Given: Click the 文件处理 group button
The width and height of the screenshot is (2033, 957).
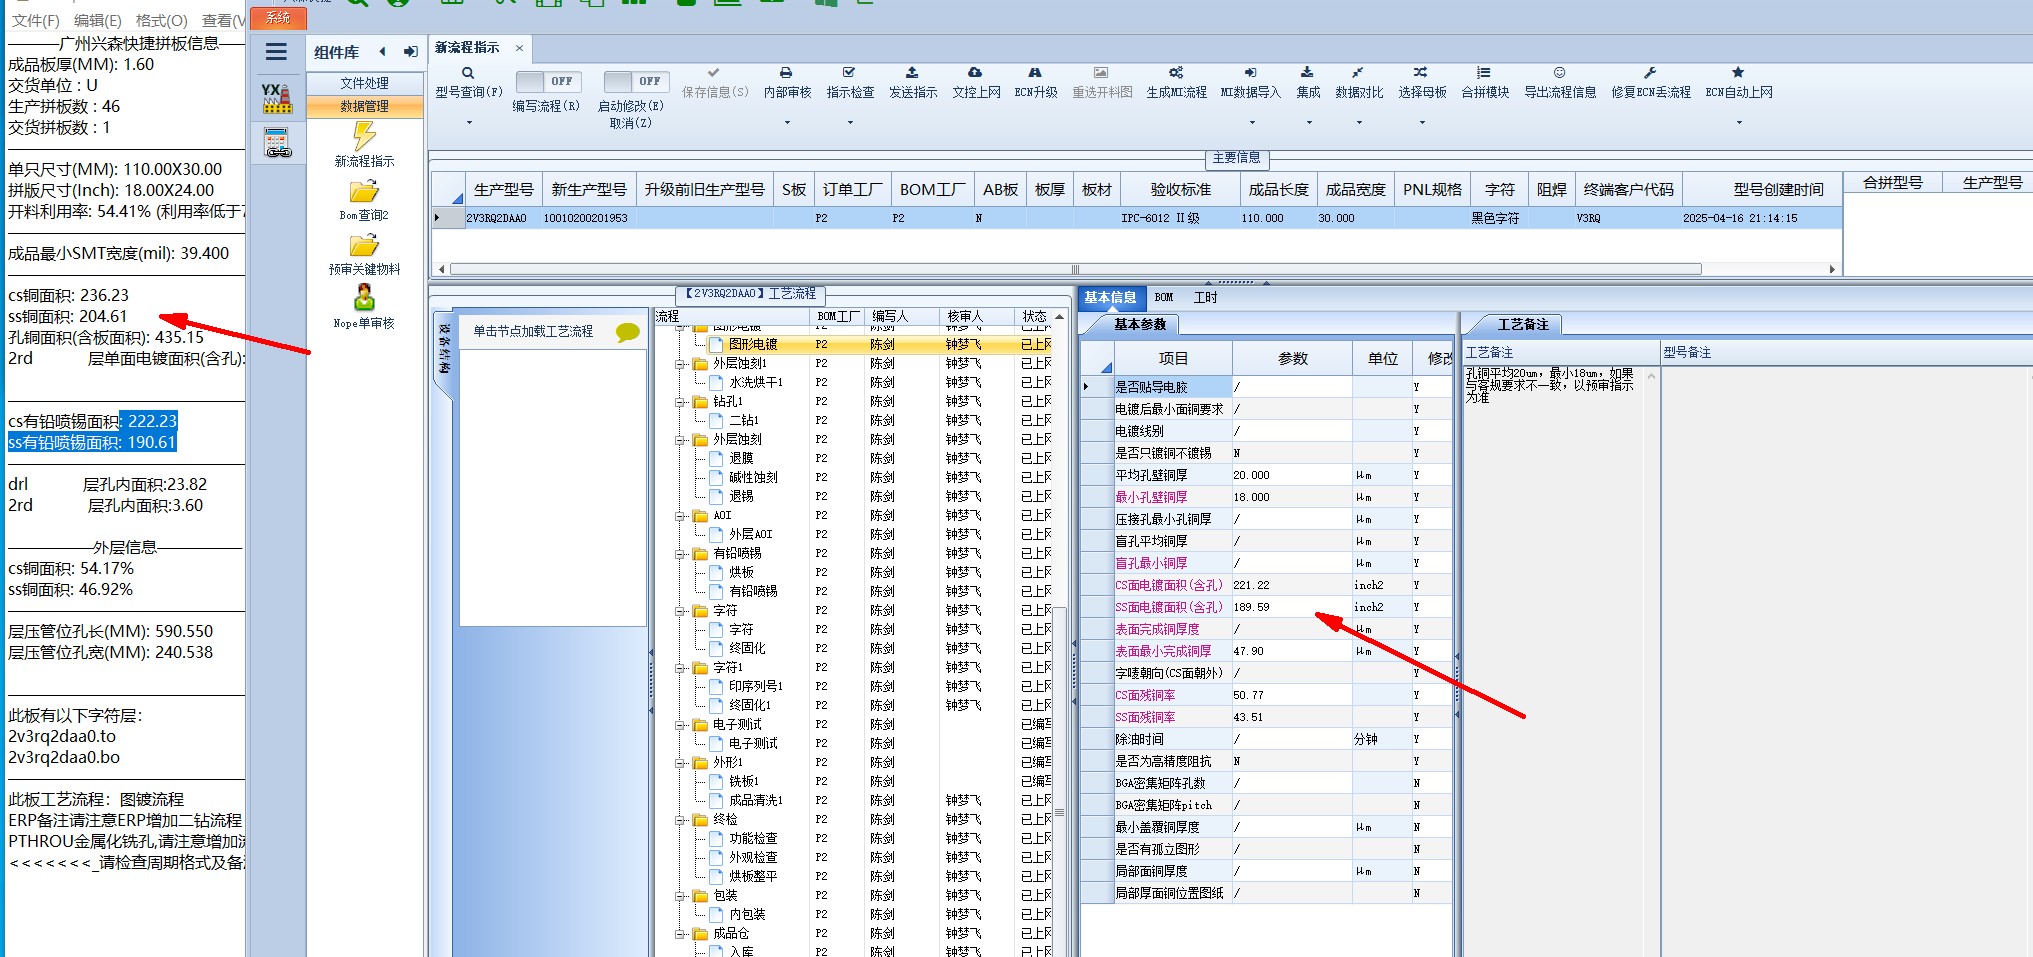Looking at the screenshot, I should pyautogui.click(x=364, y=83).
